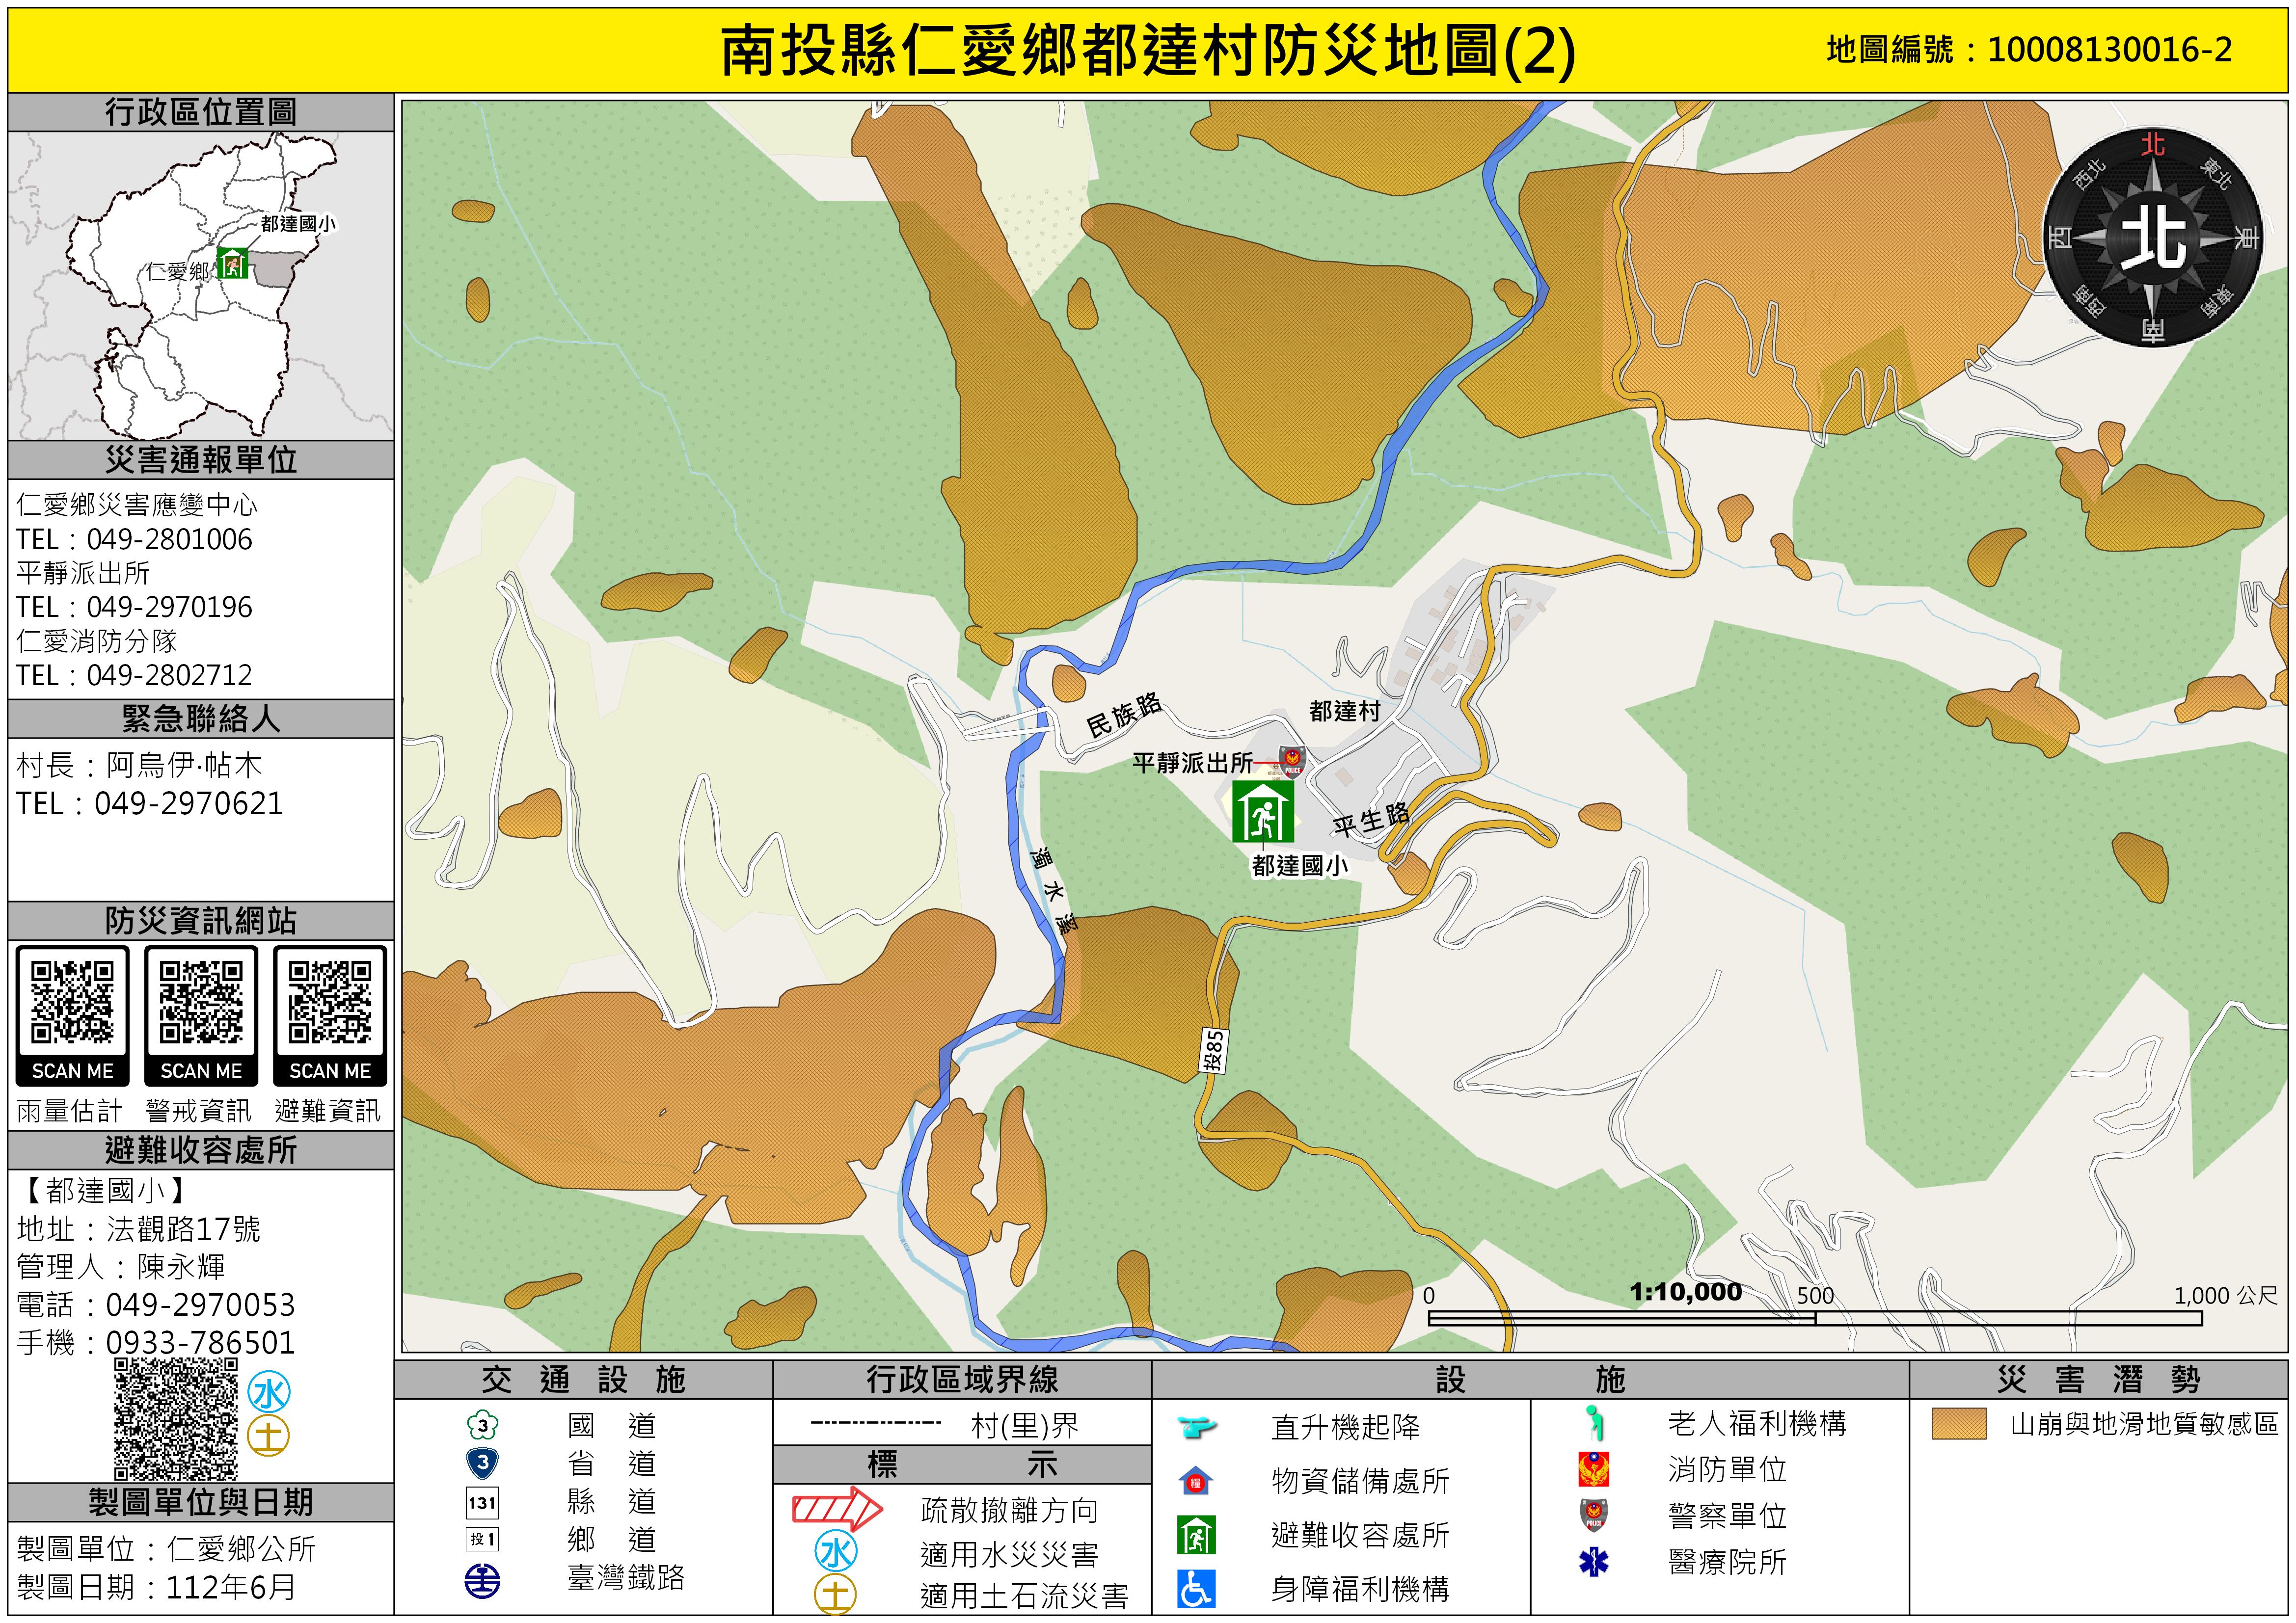Click the Taiwan Railway legend symbol
Image resolution: width=2296 pixels, height=1623 pixels.
[482, 1581]
